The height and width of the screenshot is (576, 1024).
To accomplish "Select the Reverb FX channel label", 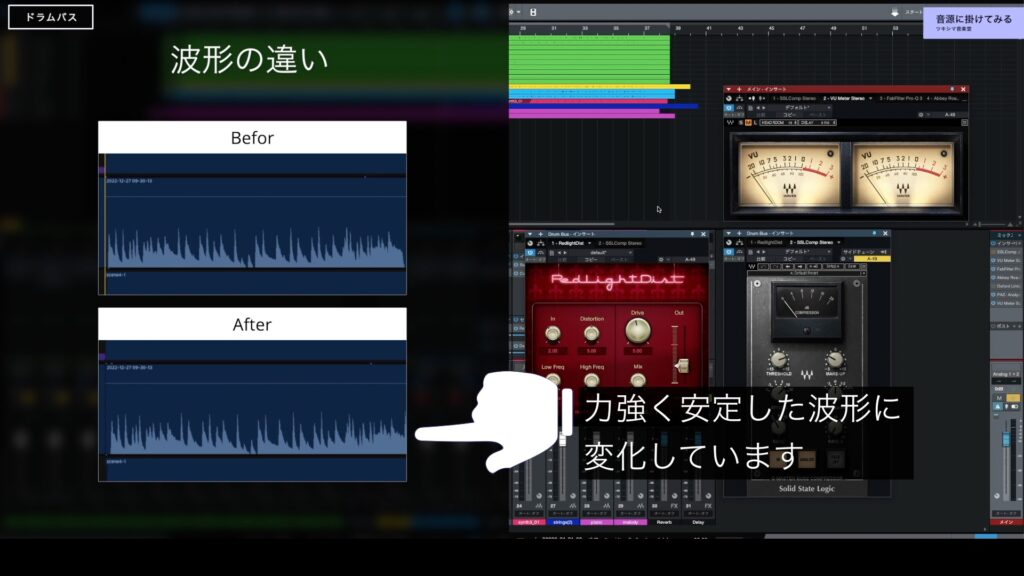I will click(664, 522).
